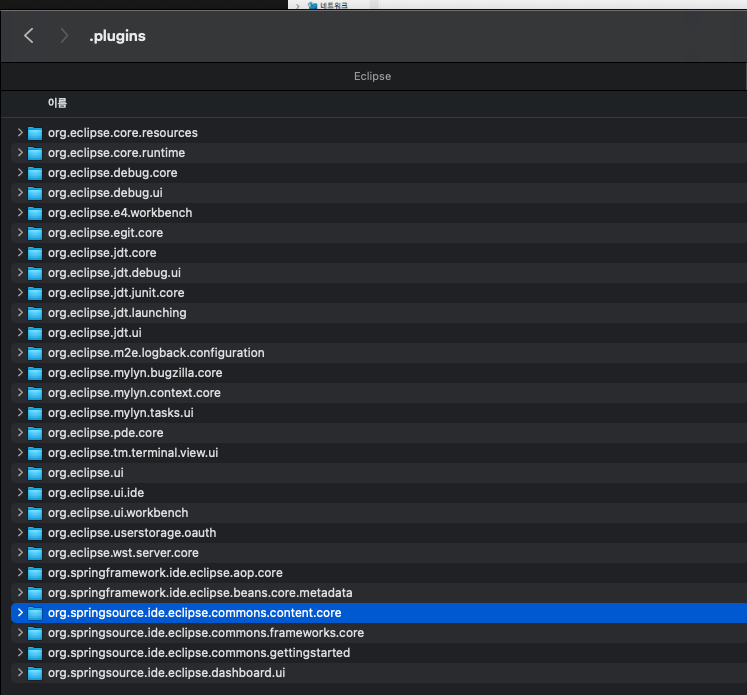
Task: Expand org.eclipse.debug.core folder
Action: 20,172
